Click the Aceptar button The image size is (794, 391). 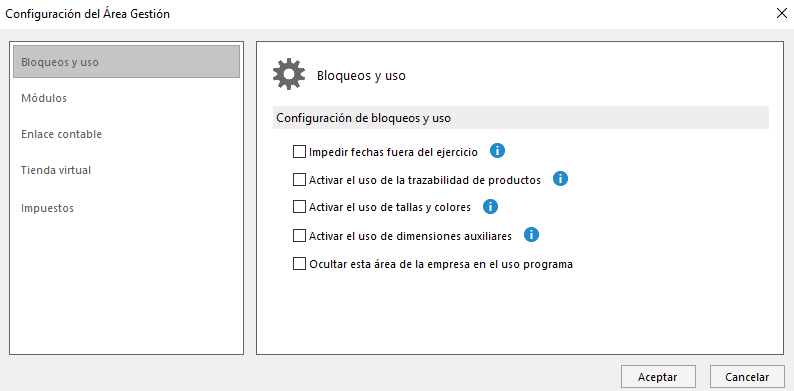click(658, 377)
